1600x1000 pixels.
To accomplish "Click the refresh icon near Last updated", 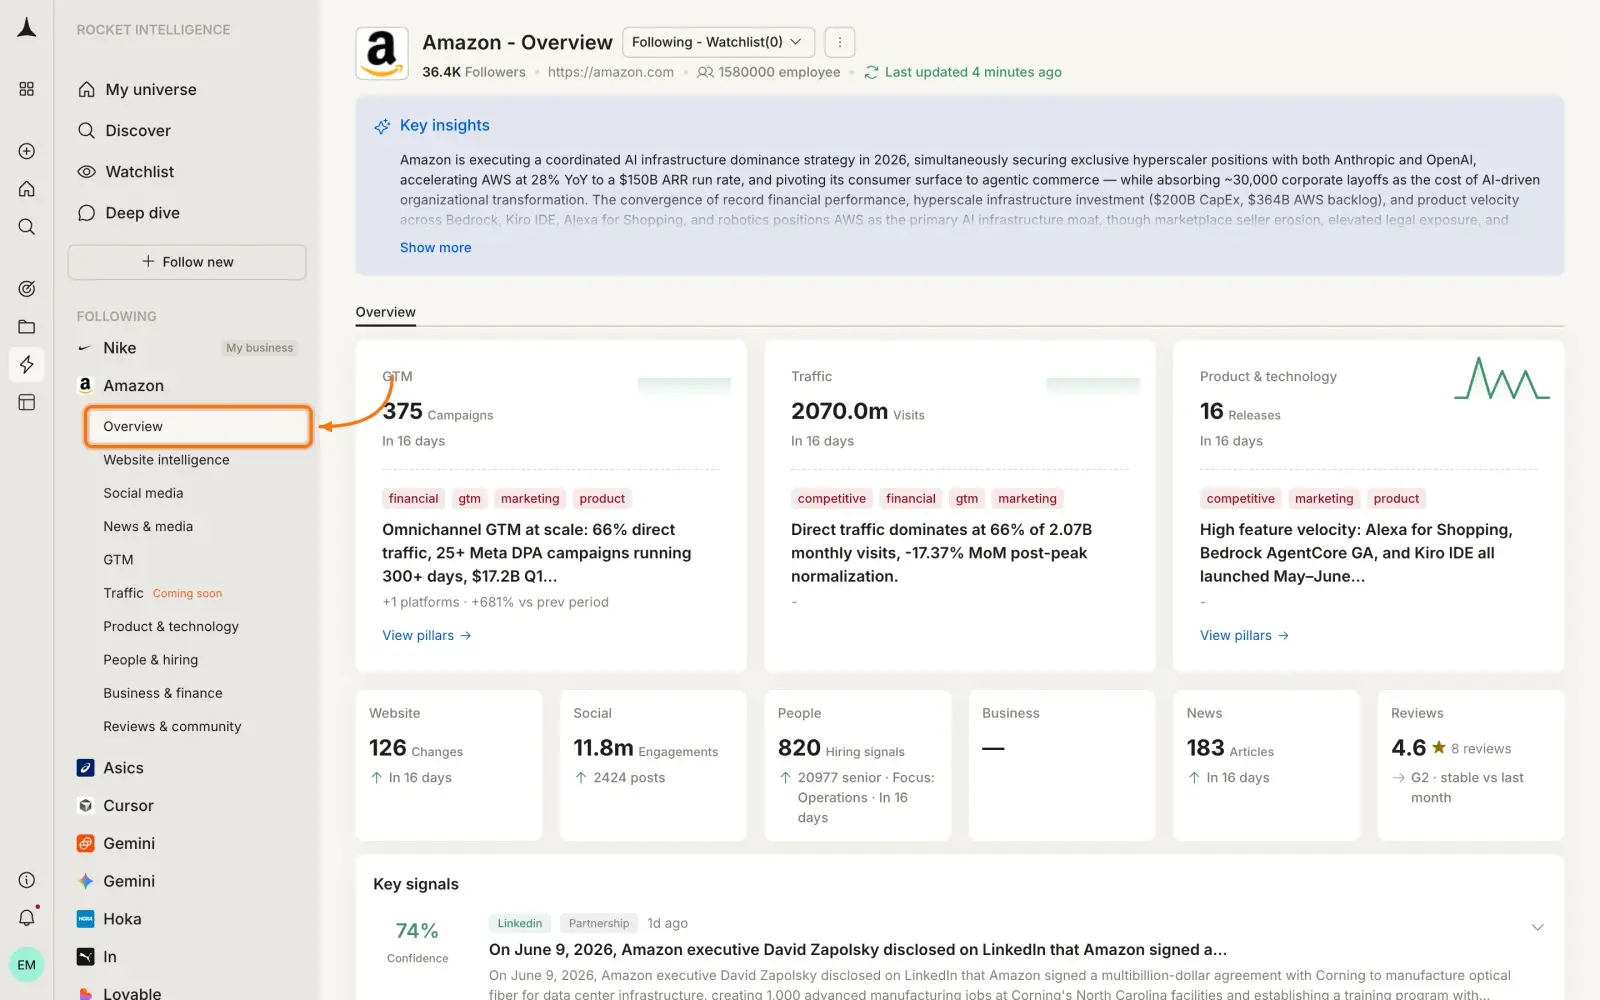I will coord(872,72).
